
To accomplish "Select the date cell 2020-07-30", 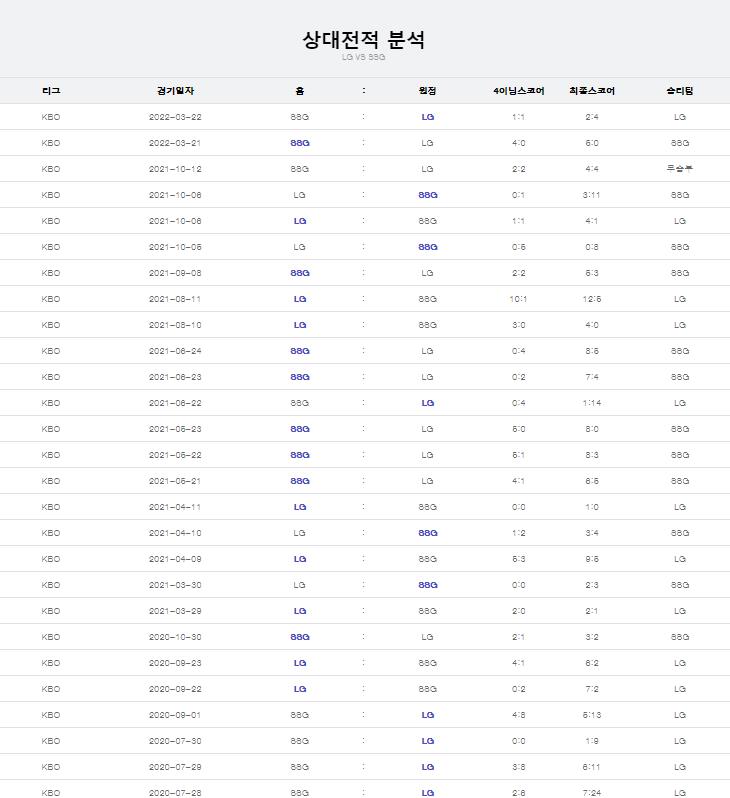I will 175,740.
